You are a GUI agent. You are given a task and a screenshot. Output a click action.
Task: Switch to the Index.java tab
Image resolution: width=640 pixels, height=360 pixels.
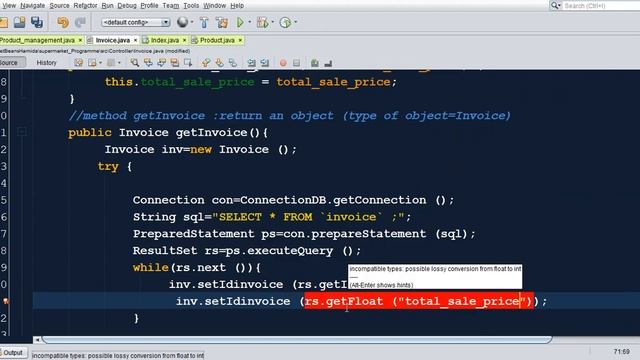click(164, 40)
